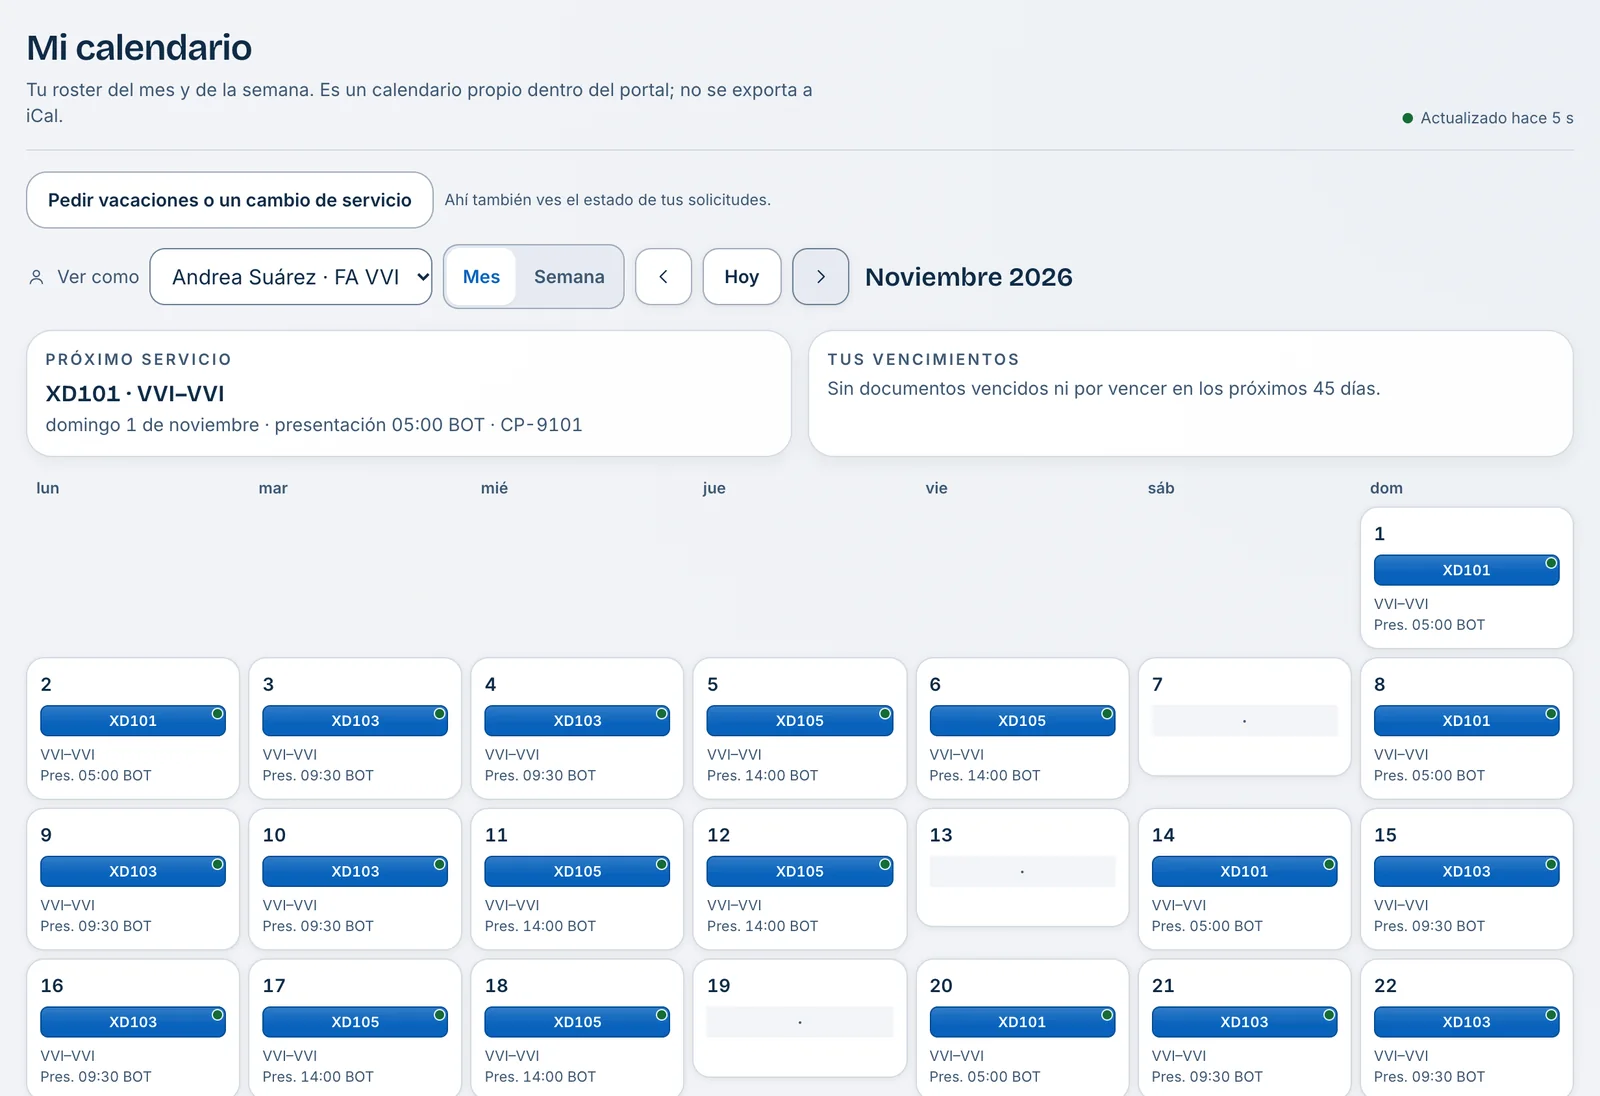Open the XD103 duty on day 3
Viewport: 1600px width, 1096px height.
pyautogui.click(x=355, y=721)
